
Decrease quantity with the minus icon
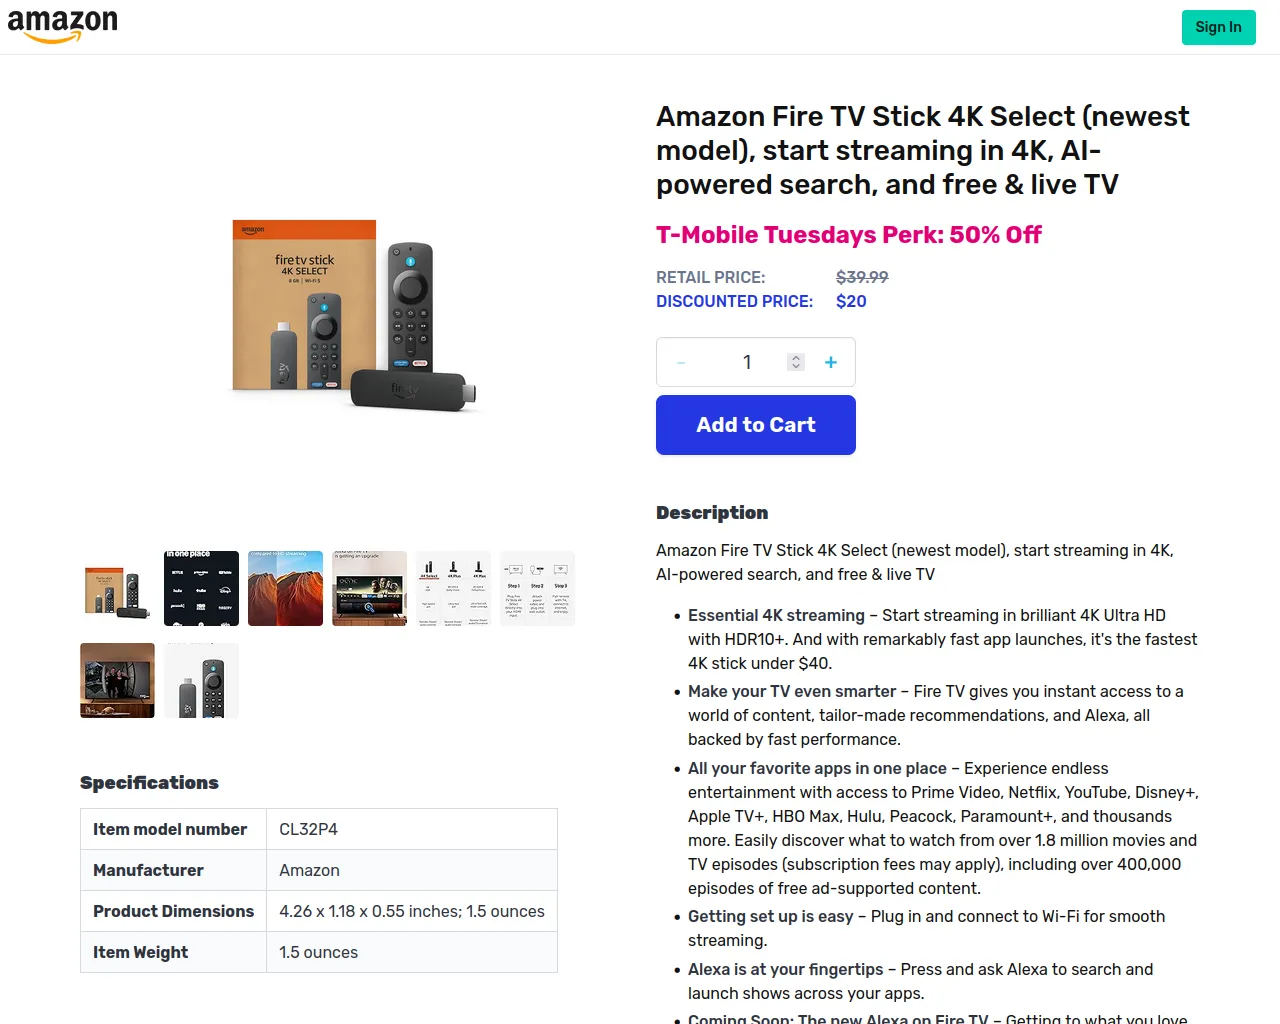click(x=681, y=363)
